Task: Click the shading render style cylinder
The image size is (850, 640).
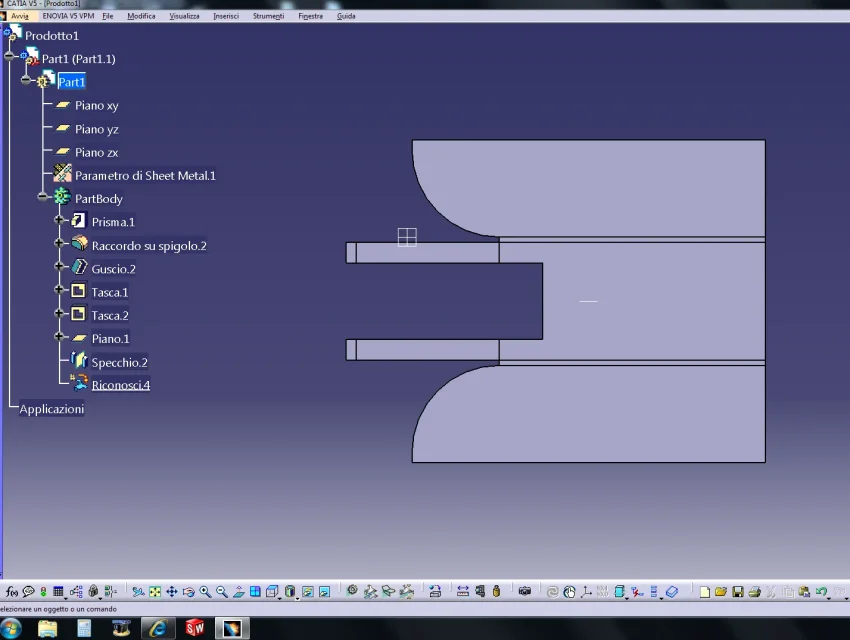Action: point(290,591)
